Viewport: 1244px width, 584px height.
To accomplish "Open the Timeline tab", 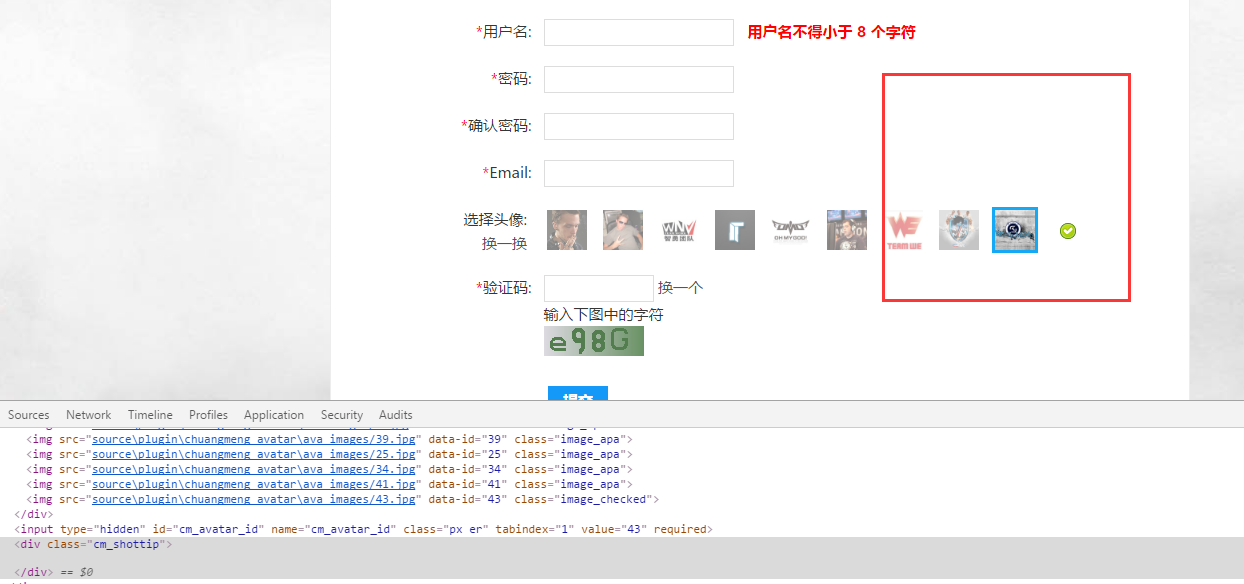I will click(150, 415).
